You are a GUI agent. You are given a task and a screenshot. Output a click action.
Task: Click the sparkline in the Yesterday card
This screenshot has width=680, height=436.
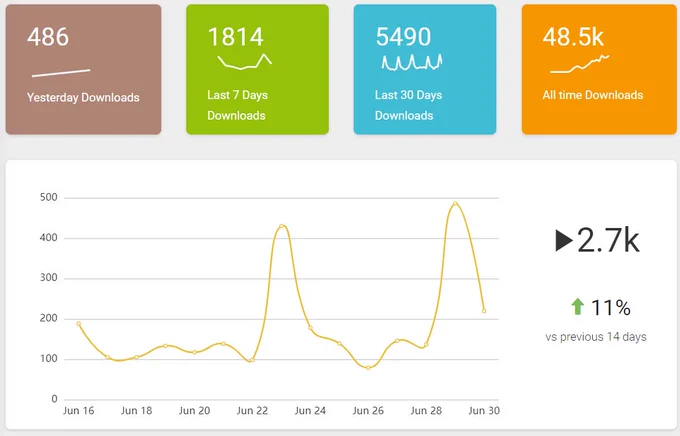tap(61, 73)
